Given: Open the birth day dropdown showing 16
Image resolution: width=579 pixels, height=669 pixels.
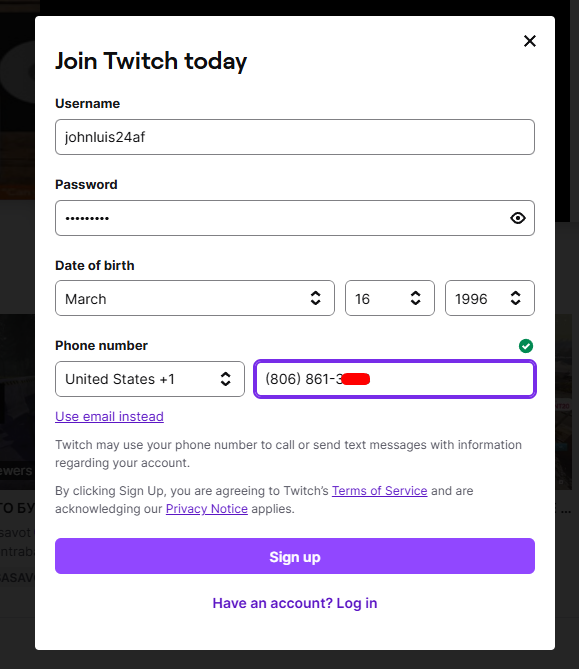Looking at the screenshot, I should [390, 298].
